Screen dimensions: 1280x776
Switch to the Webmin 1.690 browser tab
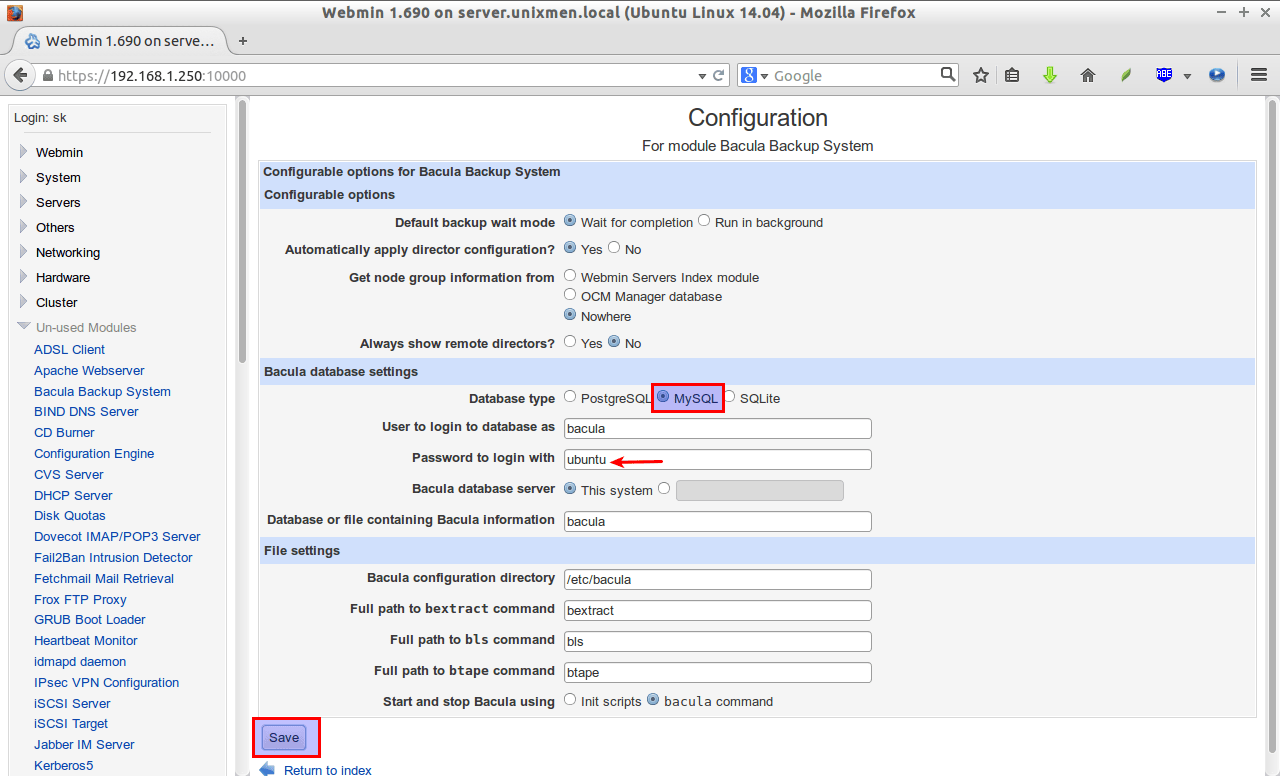(120, 41)
